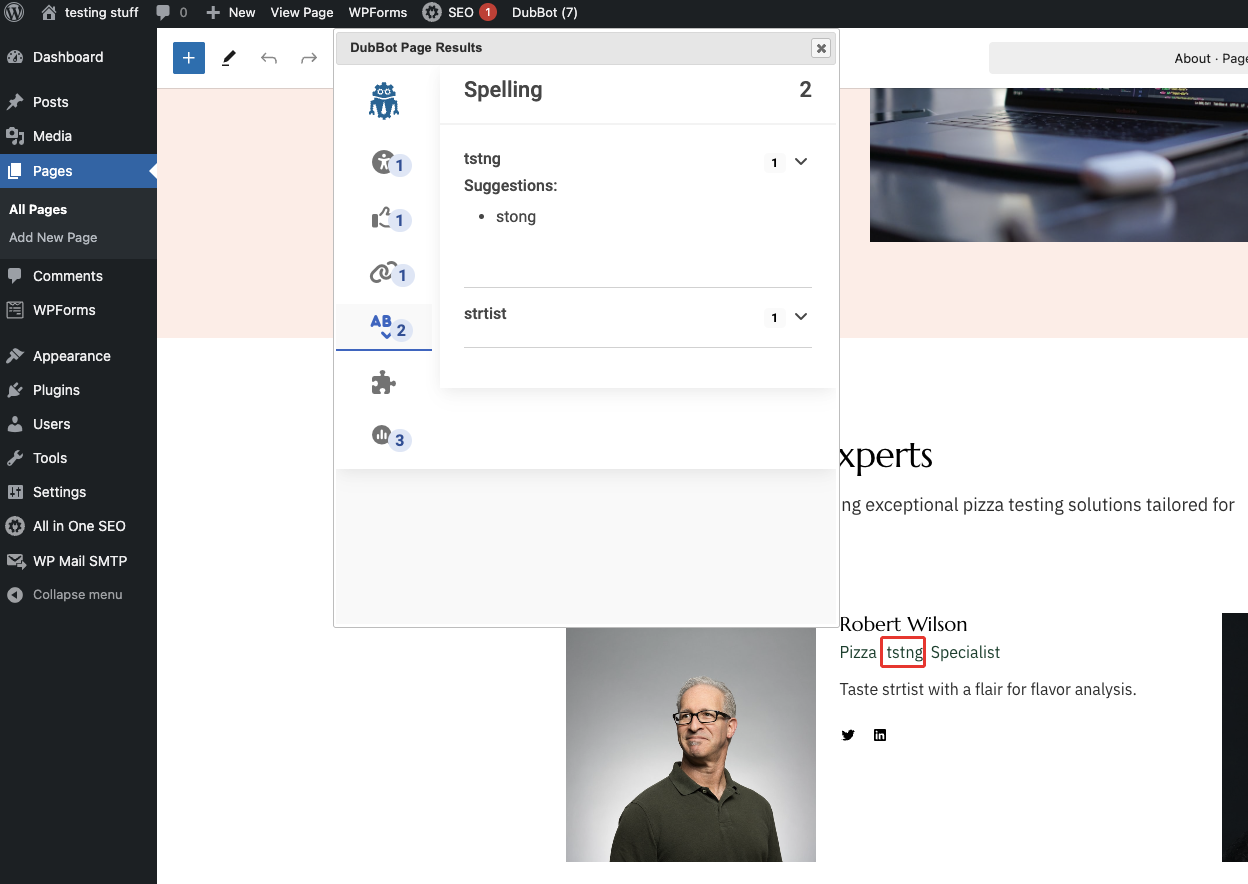Open the chart statistics tab

[384, 436]
